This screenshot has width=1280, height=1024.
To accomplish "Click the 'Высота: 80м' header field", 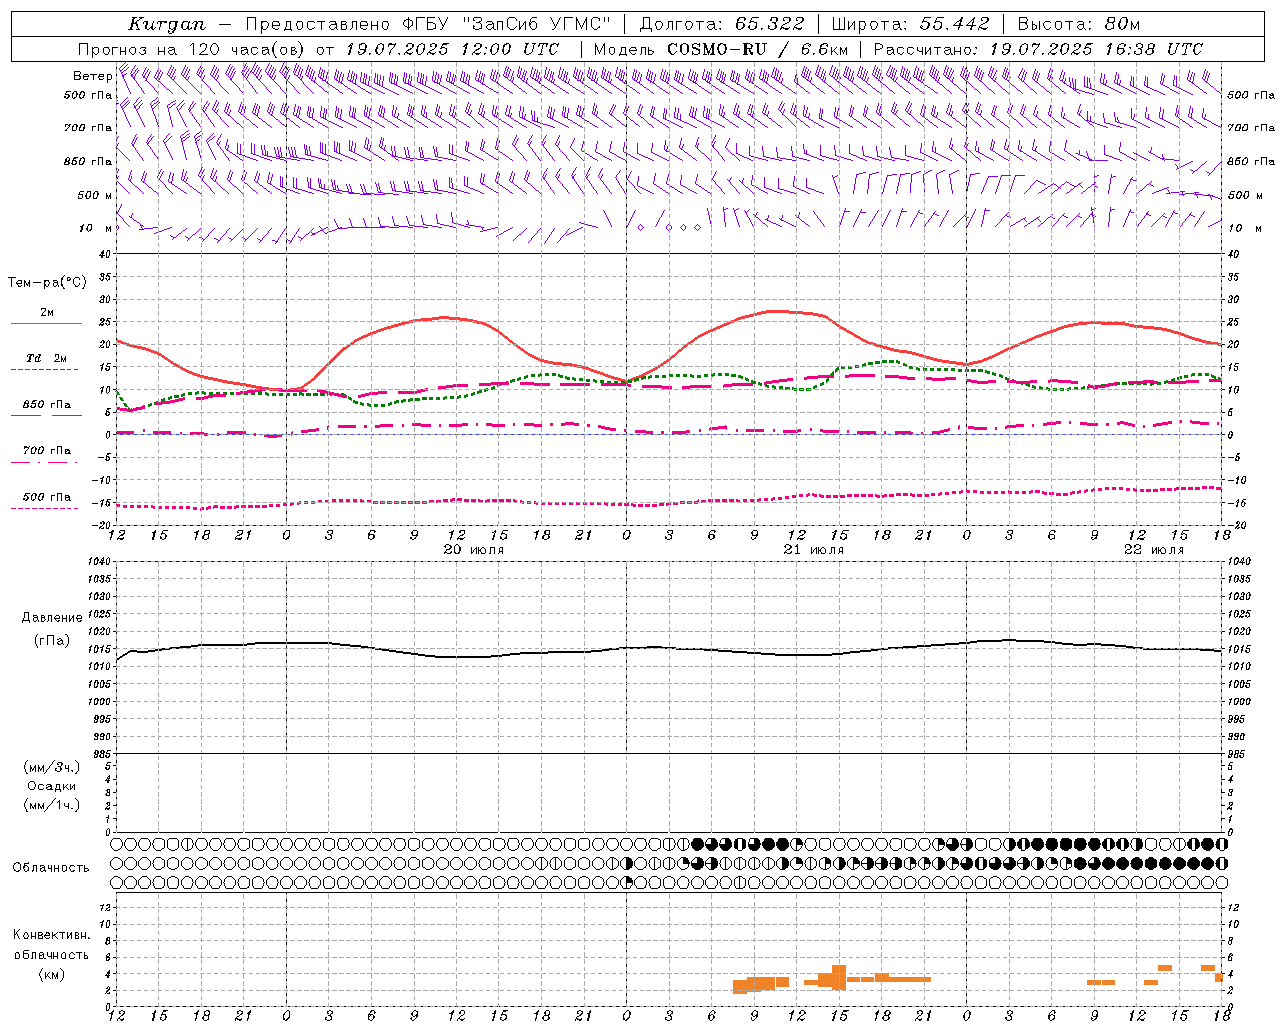I will point(1079,24).
